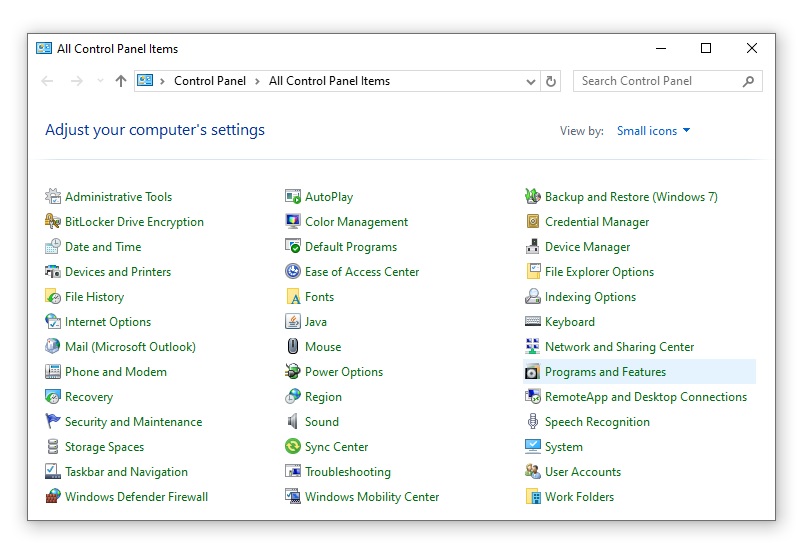Refresh the Control Panel view

[x=551, y=81]
